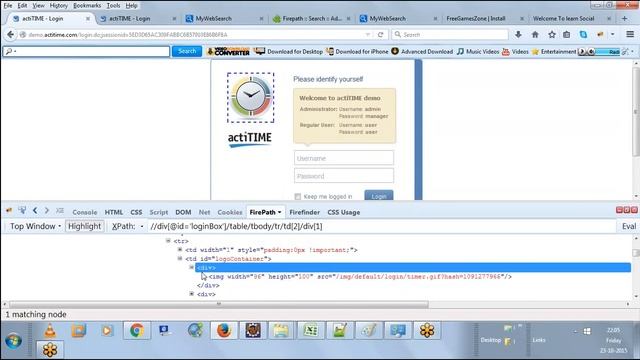Click the blue Login button
The width and height of the screenshot is (640, 360).
click(x=379, y=196)
